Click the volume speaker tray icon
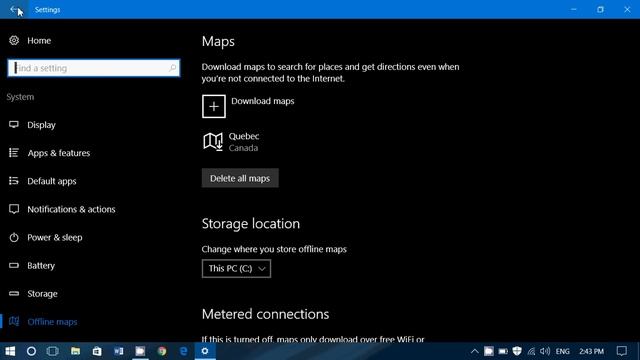The width and height of the screenshot is (640, 360). tap(545, 351)
